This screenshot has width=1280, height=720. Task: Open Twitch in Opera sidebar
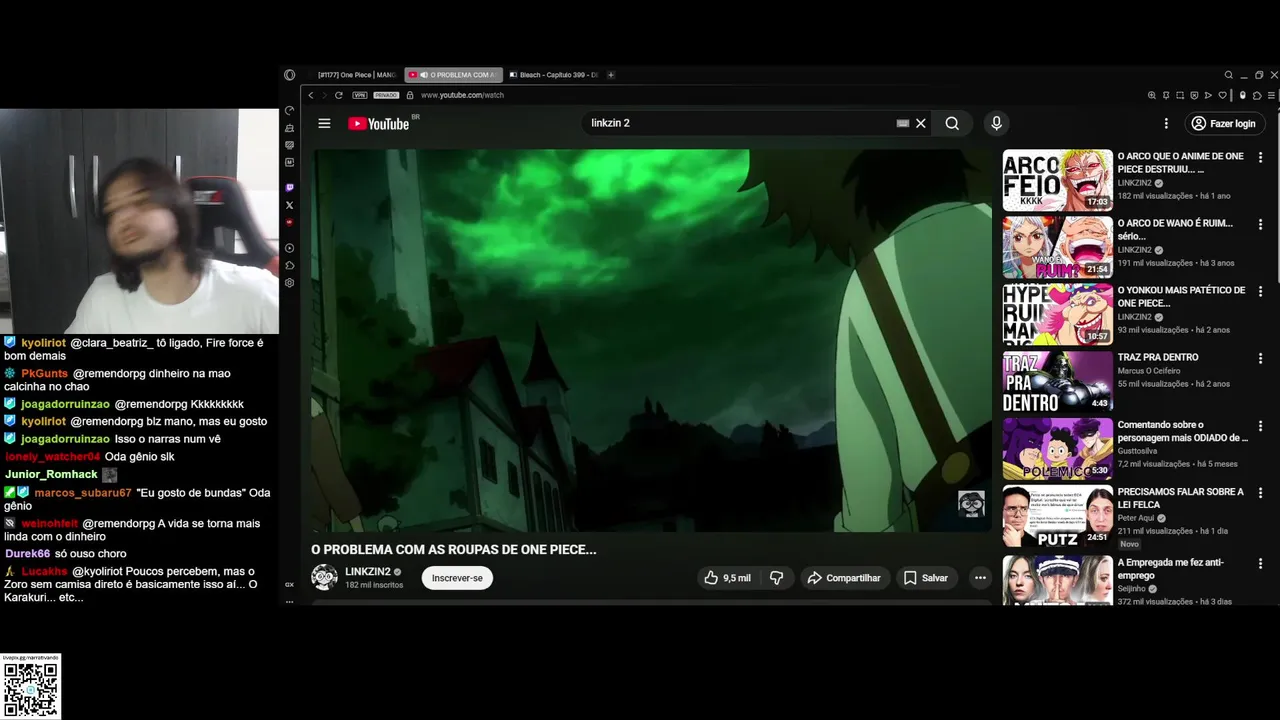(289, 187)
